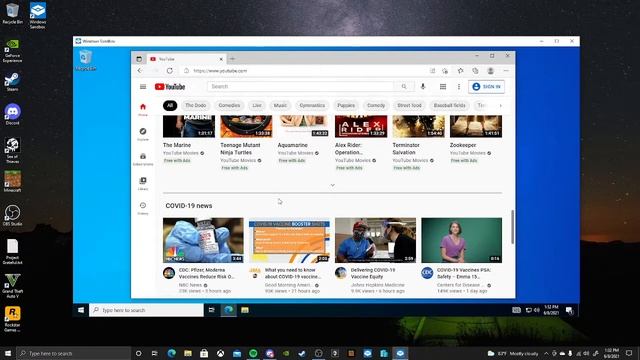Open the YouTube apps grid icon

(443, 87)
